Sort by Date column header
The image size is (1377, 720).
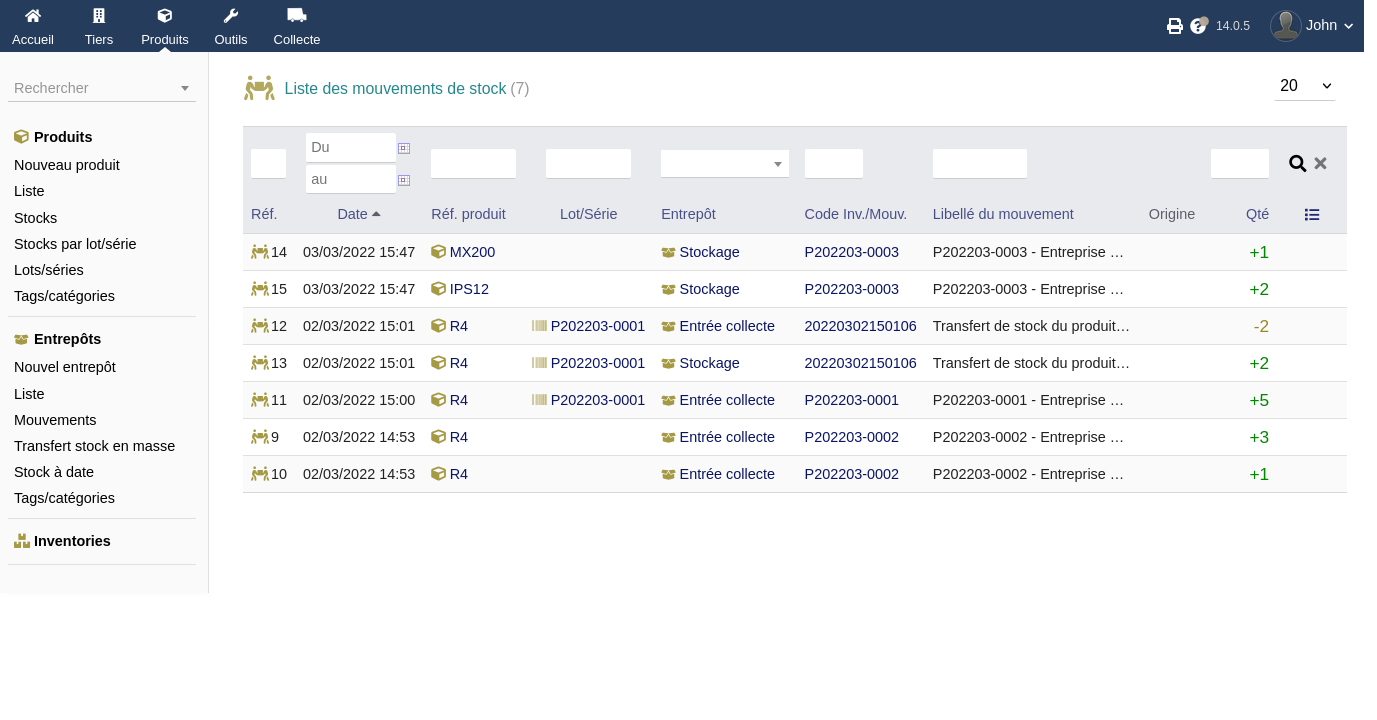353,214
